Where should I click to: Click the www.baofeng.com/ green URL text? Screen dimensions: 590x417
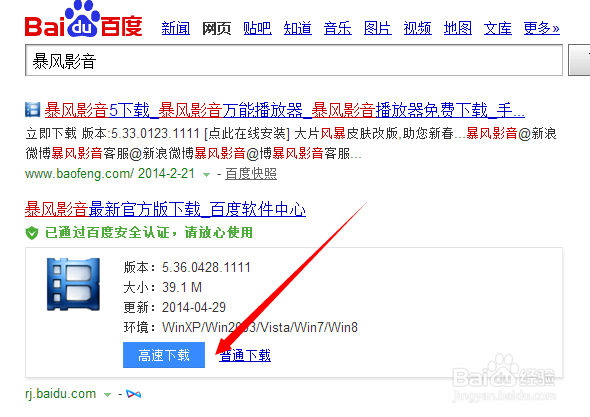[x=79, y=174]
